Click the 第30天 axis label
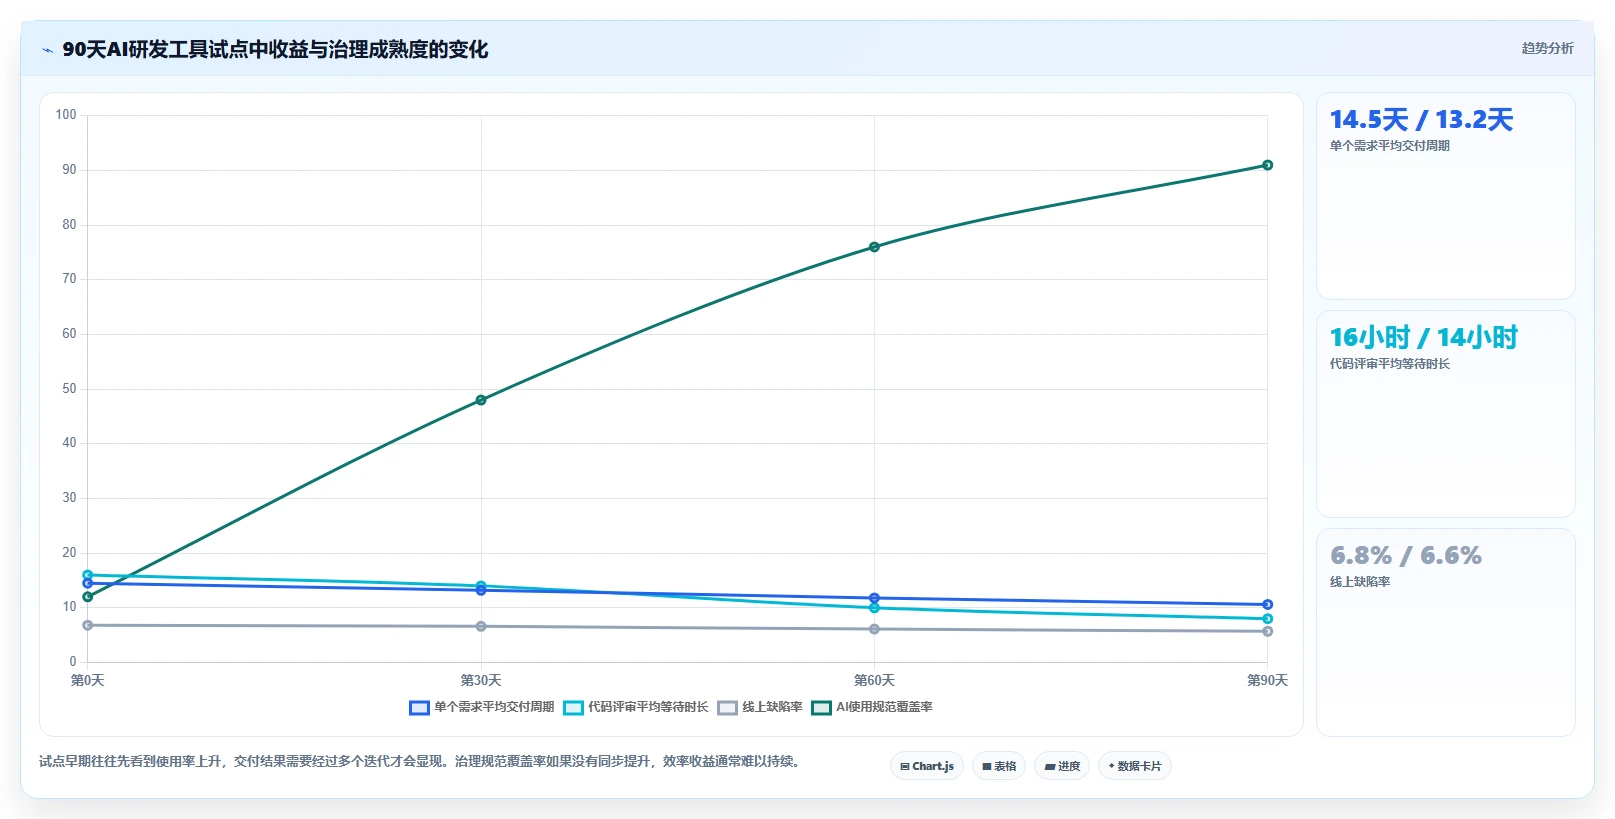Screen dimensions: 1615x819 481,680
